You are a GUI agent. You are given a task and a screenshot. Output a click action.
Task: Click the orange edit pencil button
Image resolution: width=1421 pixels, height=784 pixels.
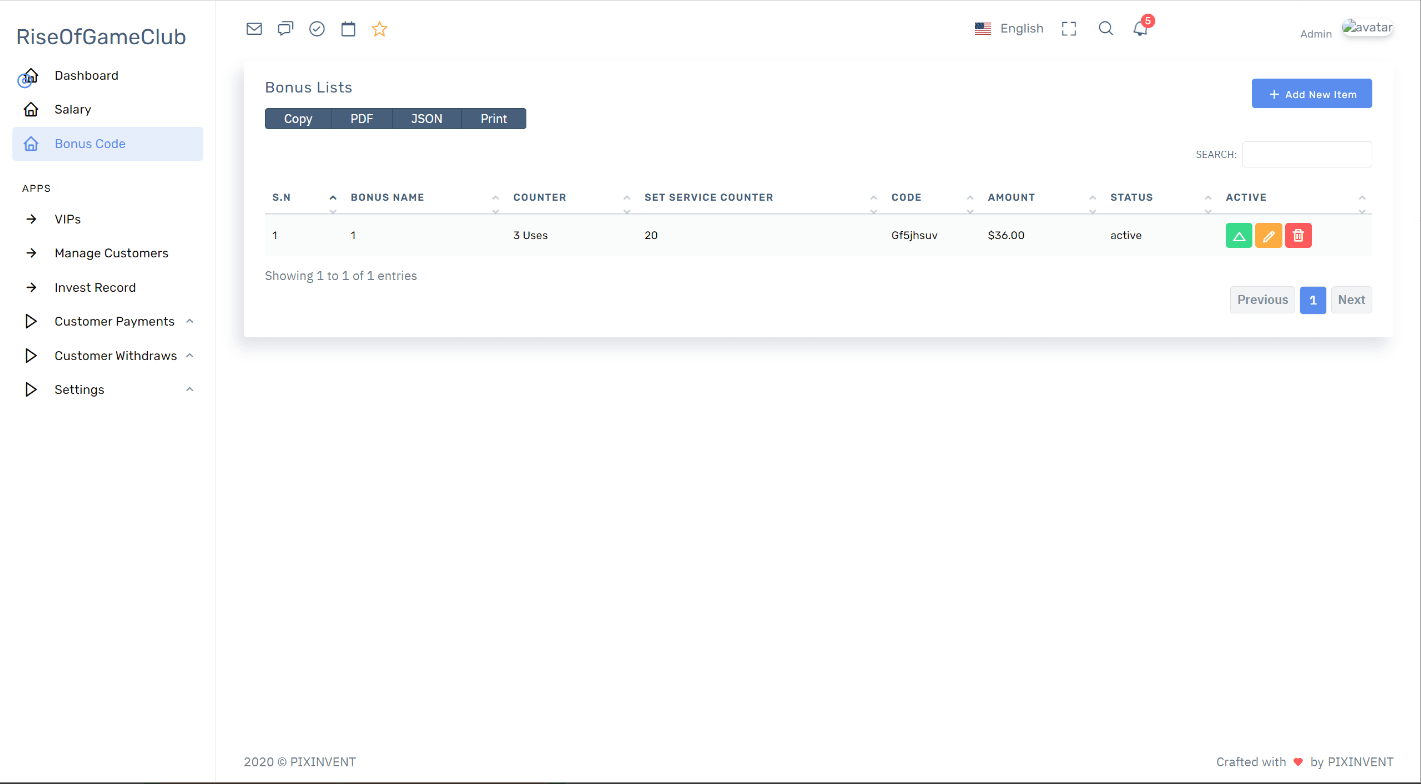[1268, 236]
